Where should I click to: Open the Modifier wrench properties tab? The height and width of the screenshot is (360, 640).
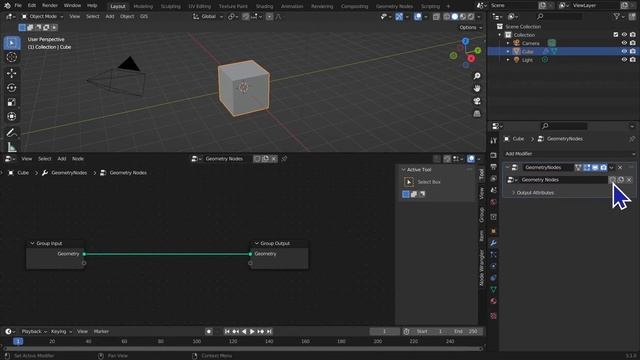(x=493, y=243)
